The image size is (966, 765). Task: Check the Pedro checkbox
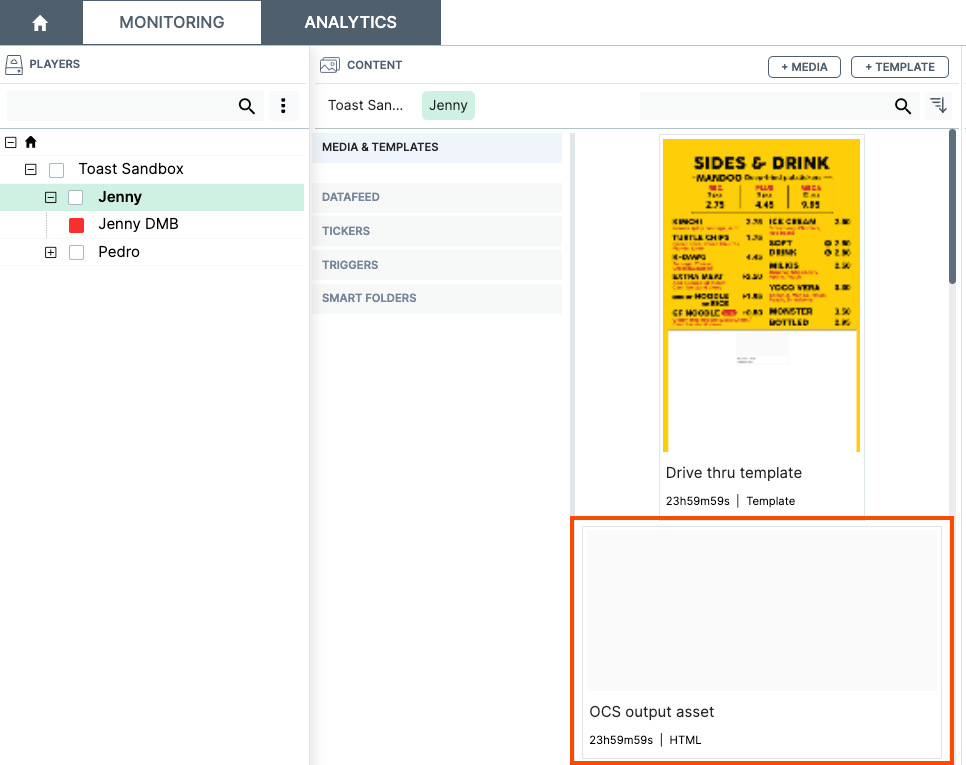[x=76, y=252]
